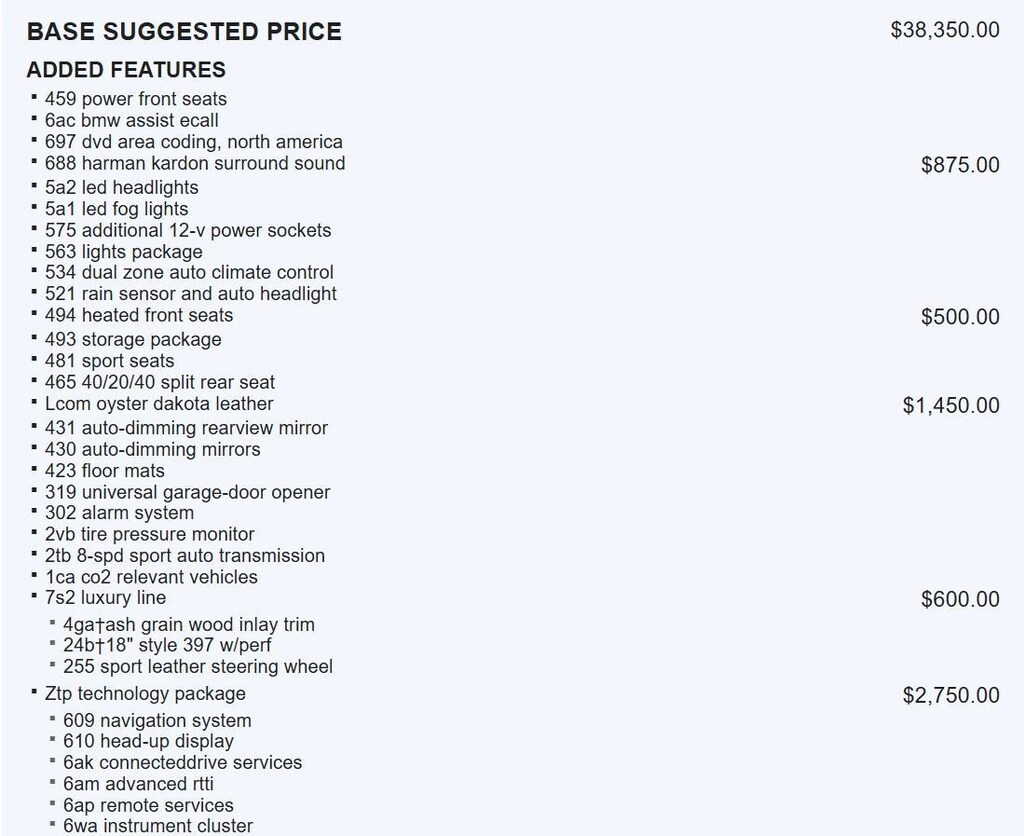Viewport: 1024px width, 836px height.
Task: Select the 5a2 led headlights entry
Action: click(x=122, y=188)
